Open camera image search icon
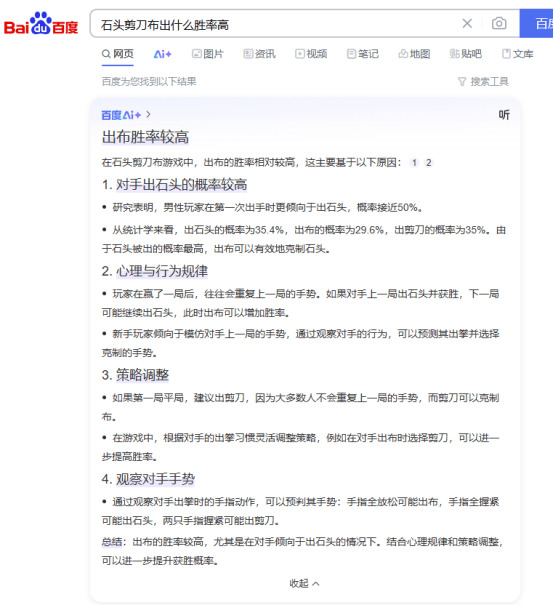This screenshot has width=554, height=605. [499, 24]
